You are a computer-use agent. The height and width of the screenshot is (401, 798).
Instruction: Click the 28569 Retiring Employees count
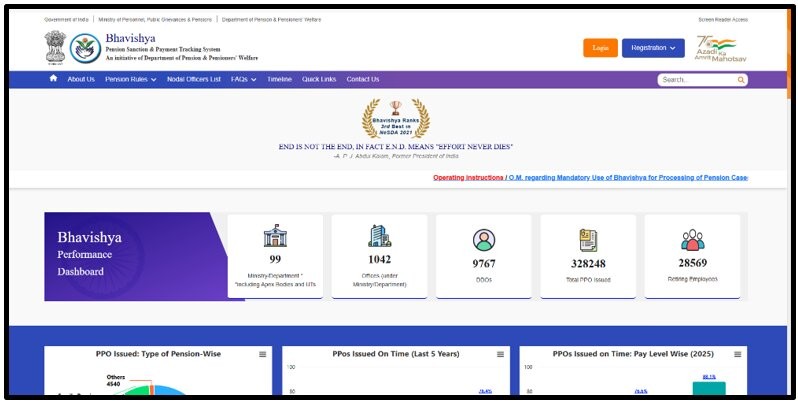coord(693,263)
